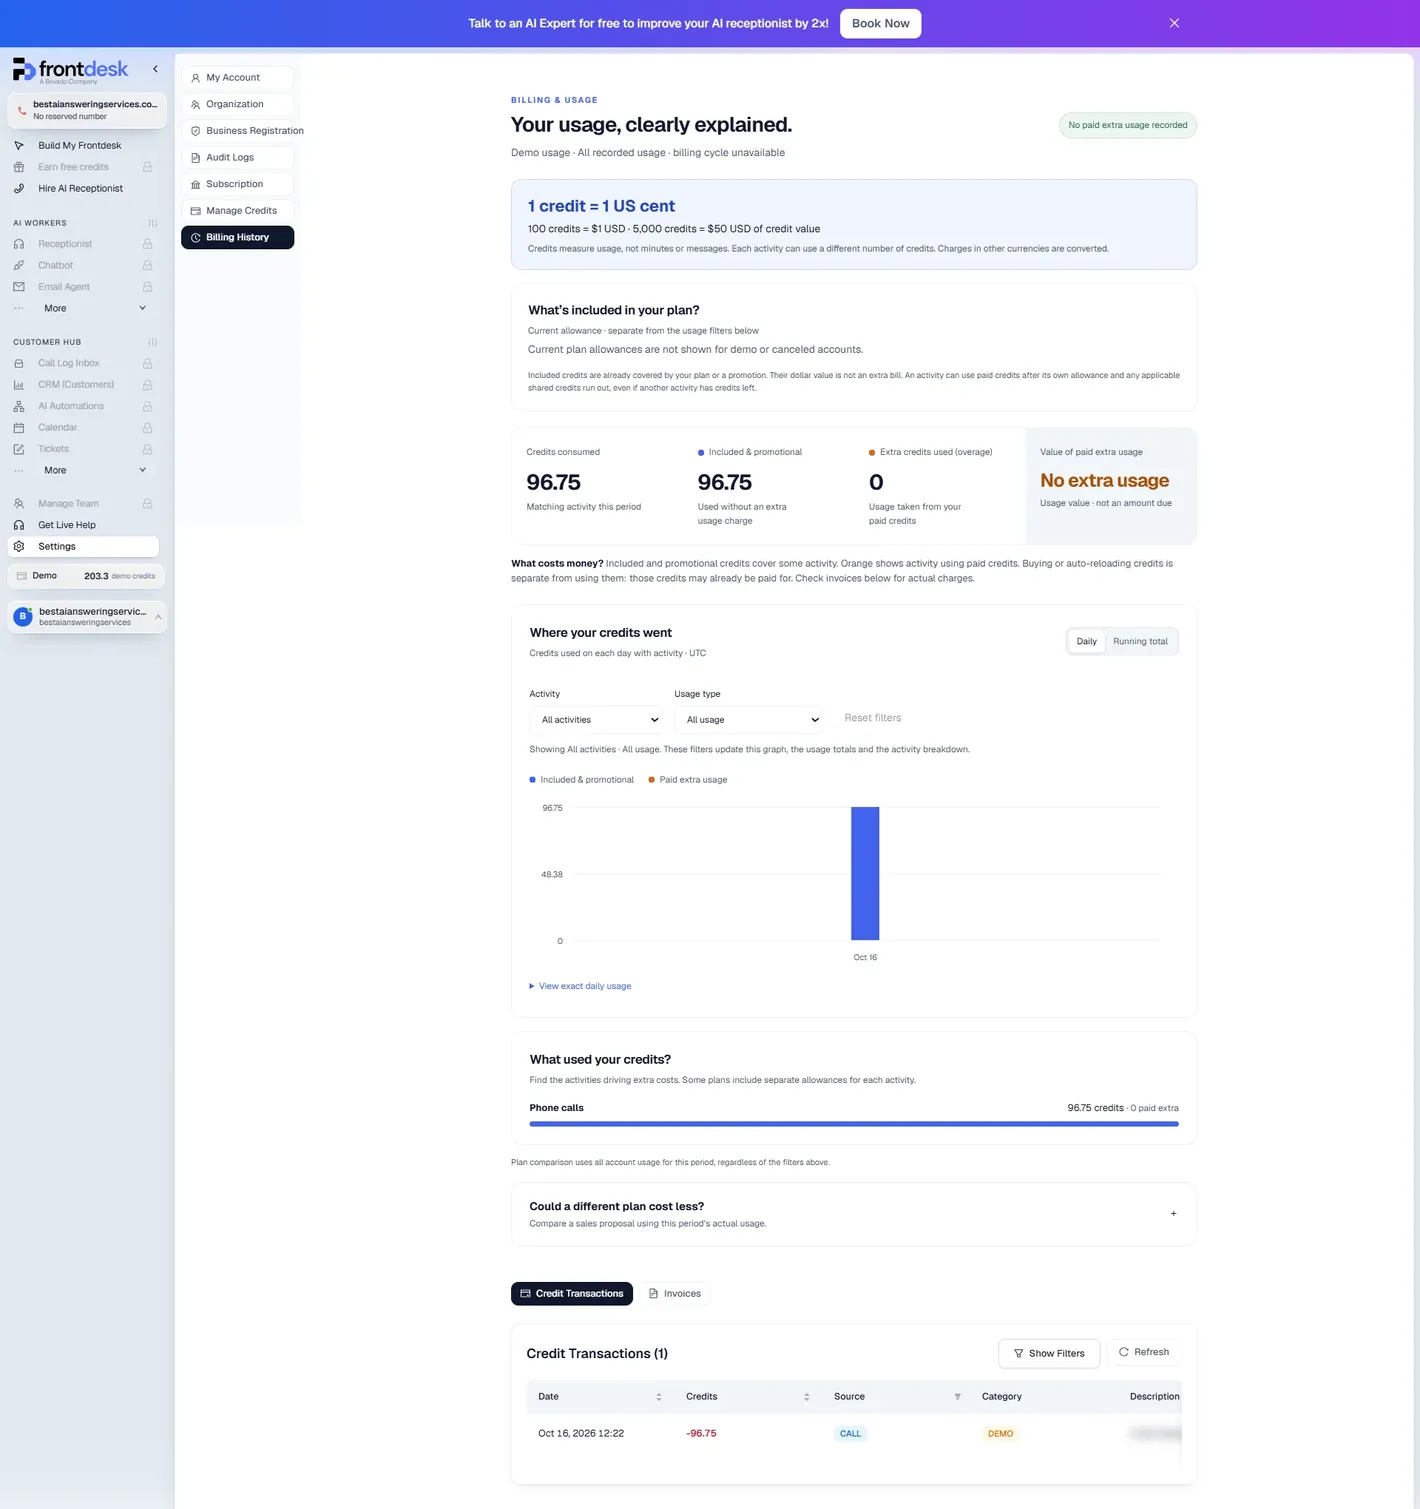Click the CRM (Customers) chart icon
The image size is (1420, 1509).
coord(19,385)
